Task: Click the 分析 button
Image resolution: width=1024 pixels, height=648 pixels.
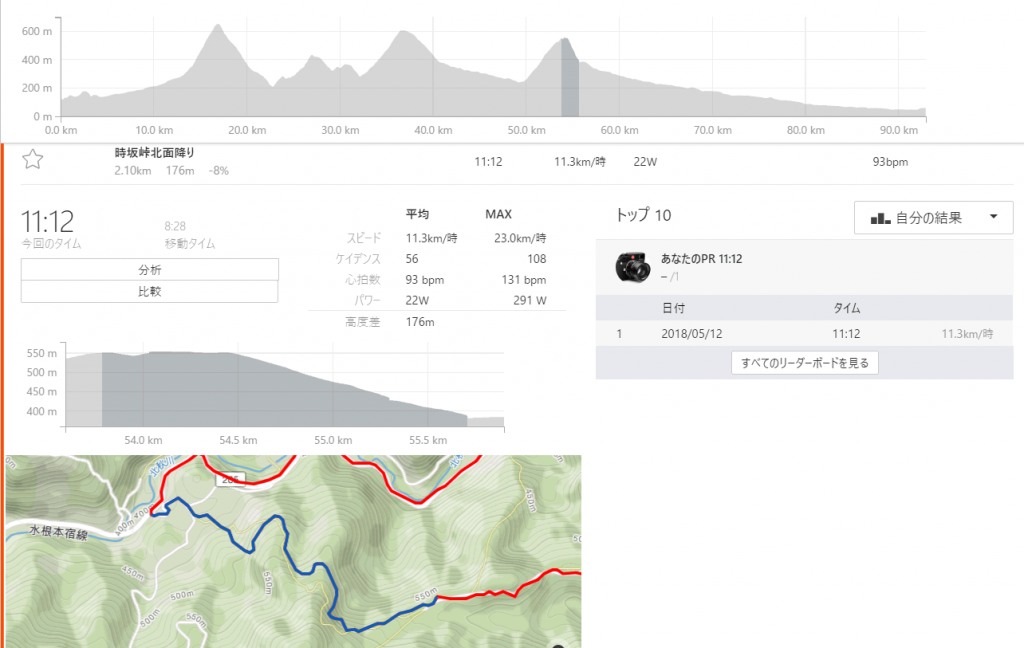Action: [x=149, y=269]
